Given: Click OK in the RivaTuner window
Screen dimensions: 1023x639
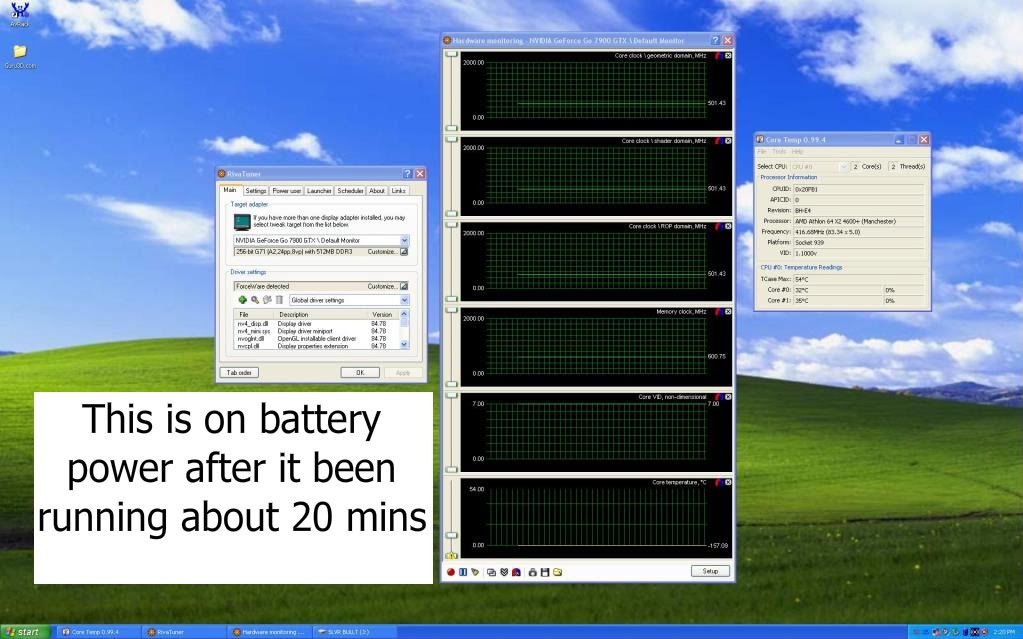Looking at the screenshot, I should click(x=360, y=372).
